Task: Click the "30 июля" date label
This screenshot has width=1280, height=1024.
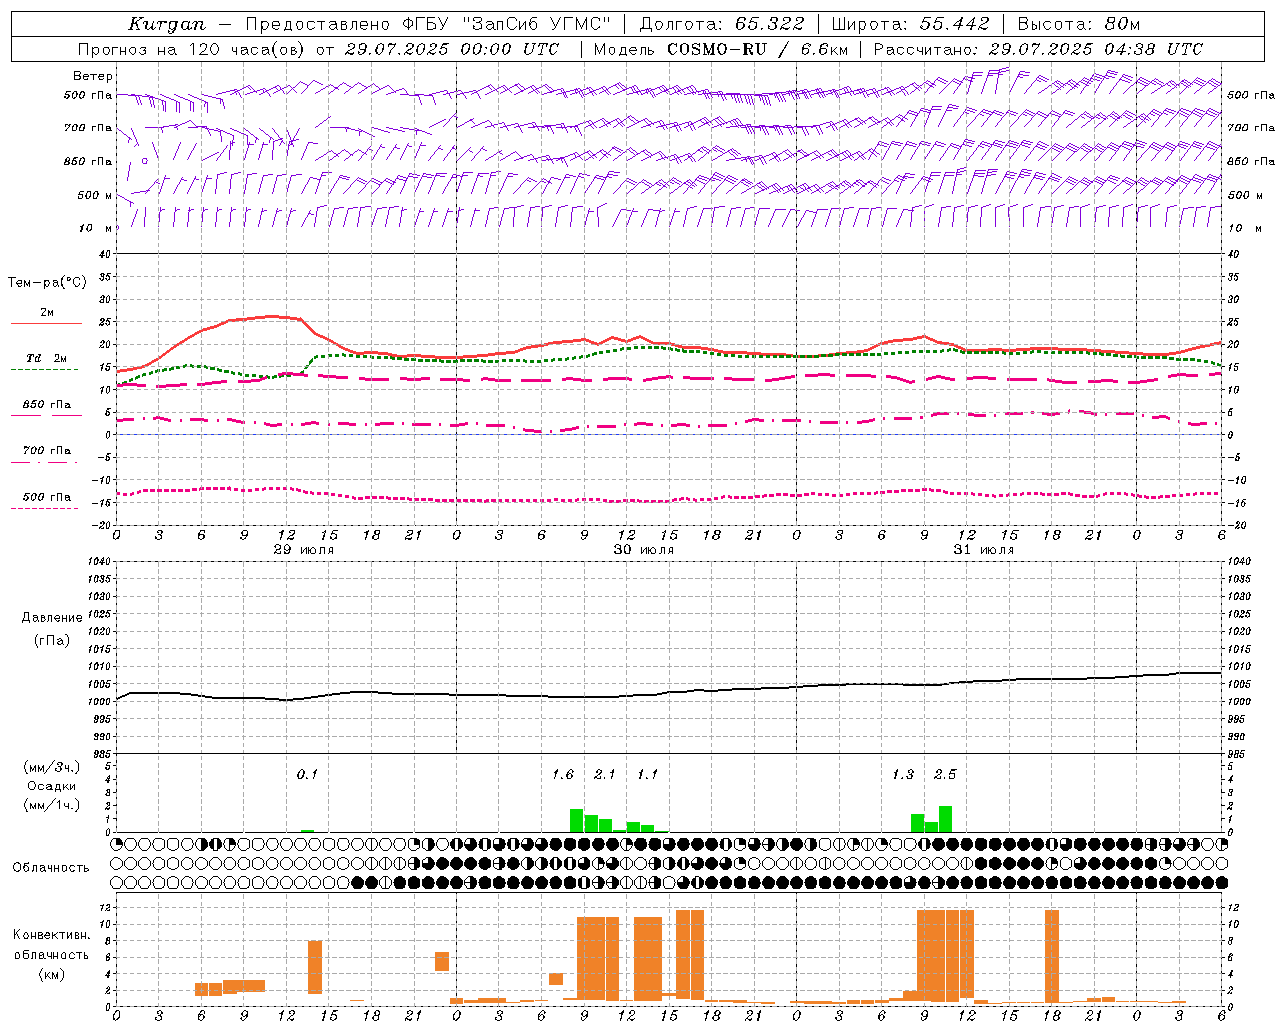Action: [x=643, y=550]
